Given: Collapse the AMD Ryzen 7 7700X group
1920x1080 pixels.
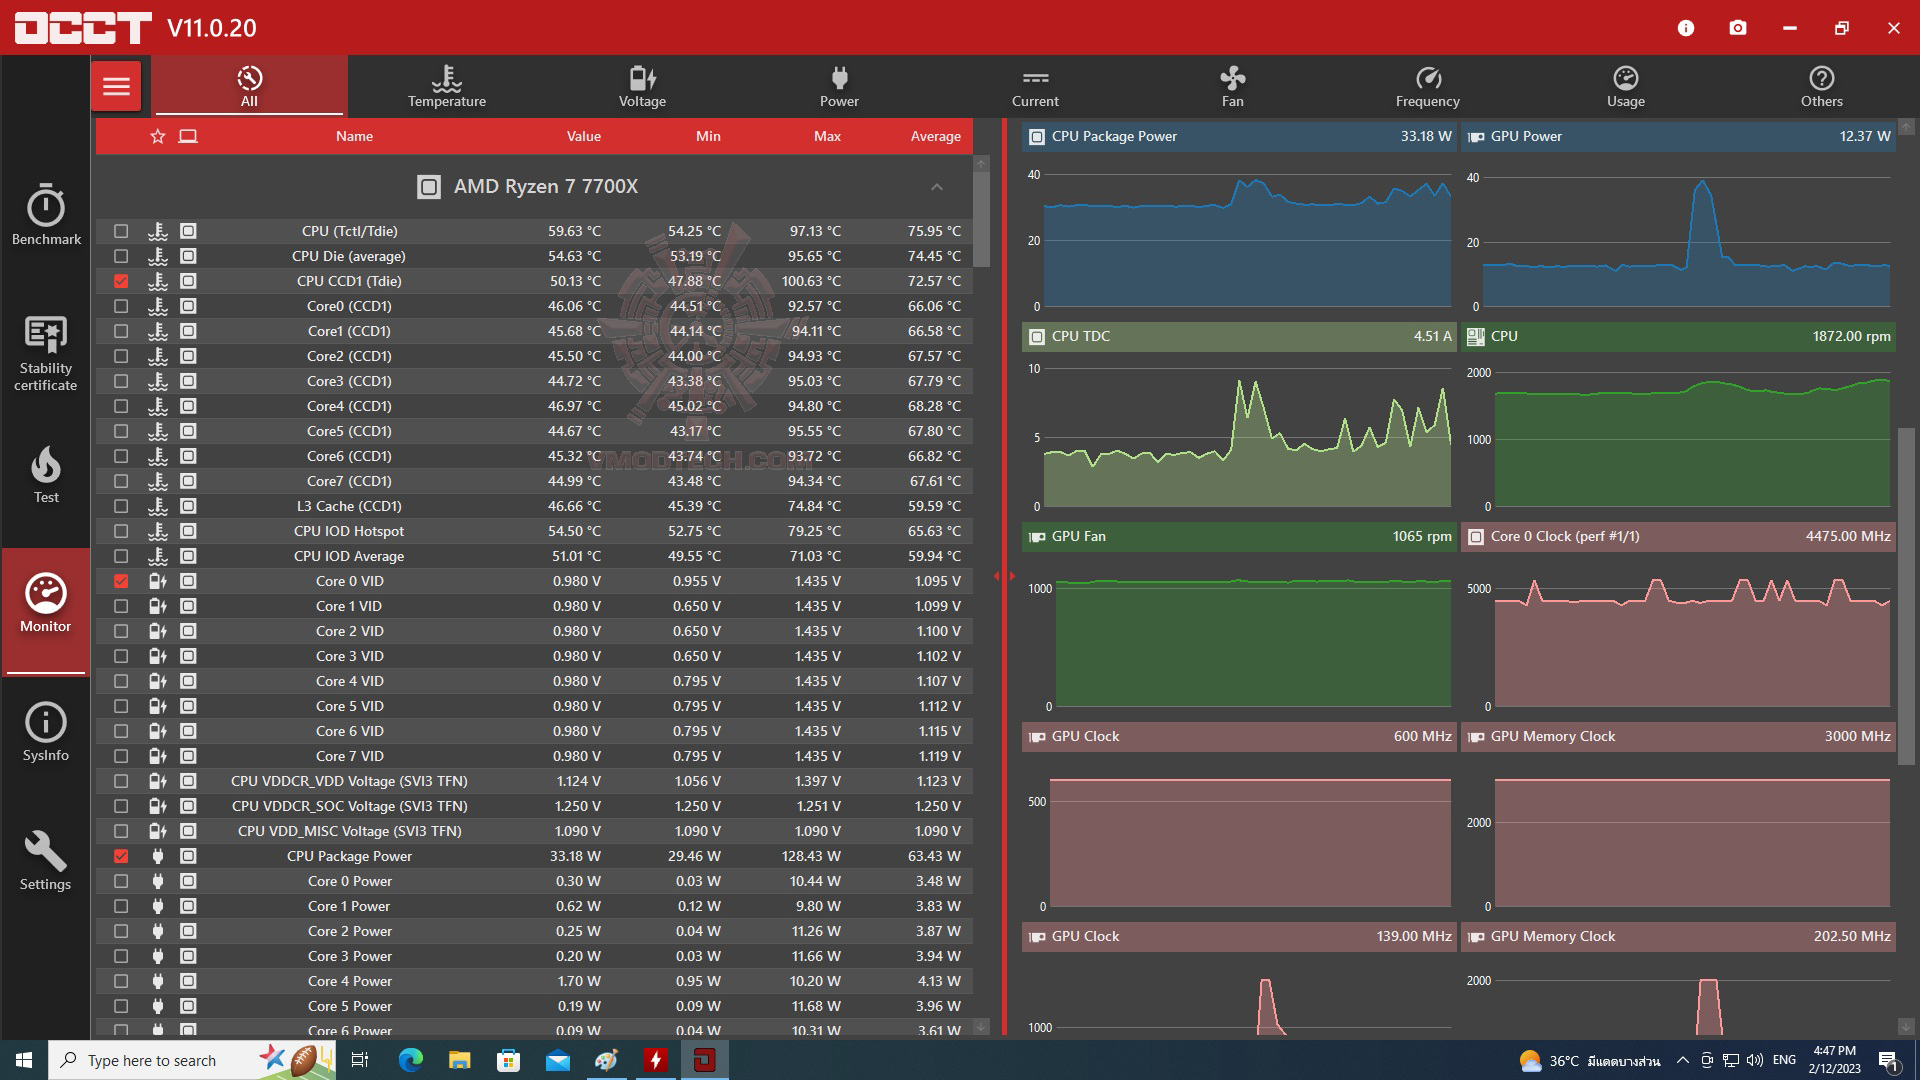Looking at the screenshot, I should (936, 187).
